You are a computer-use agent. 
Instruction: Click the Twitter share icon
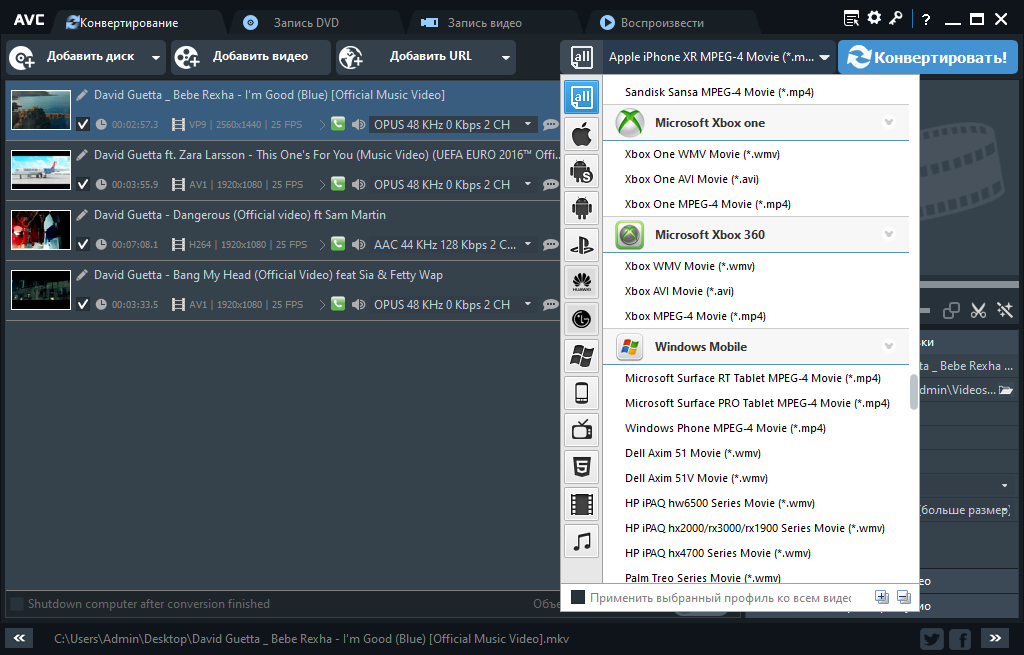tap(931, 638)
